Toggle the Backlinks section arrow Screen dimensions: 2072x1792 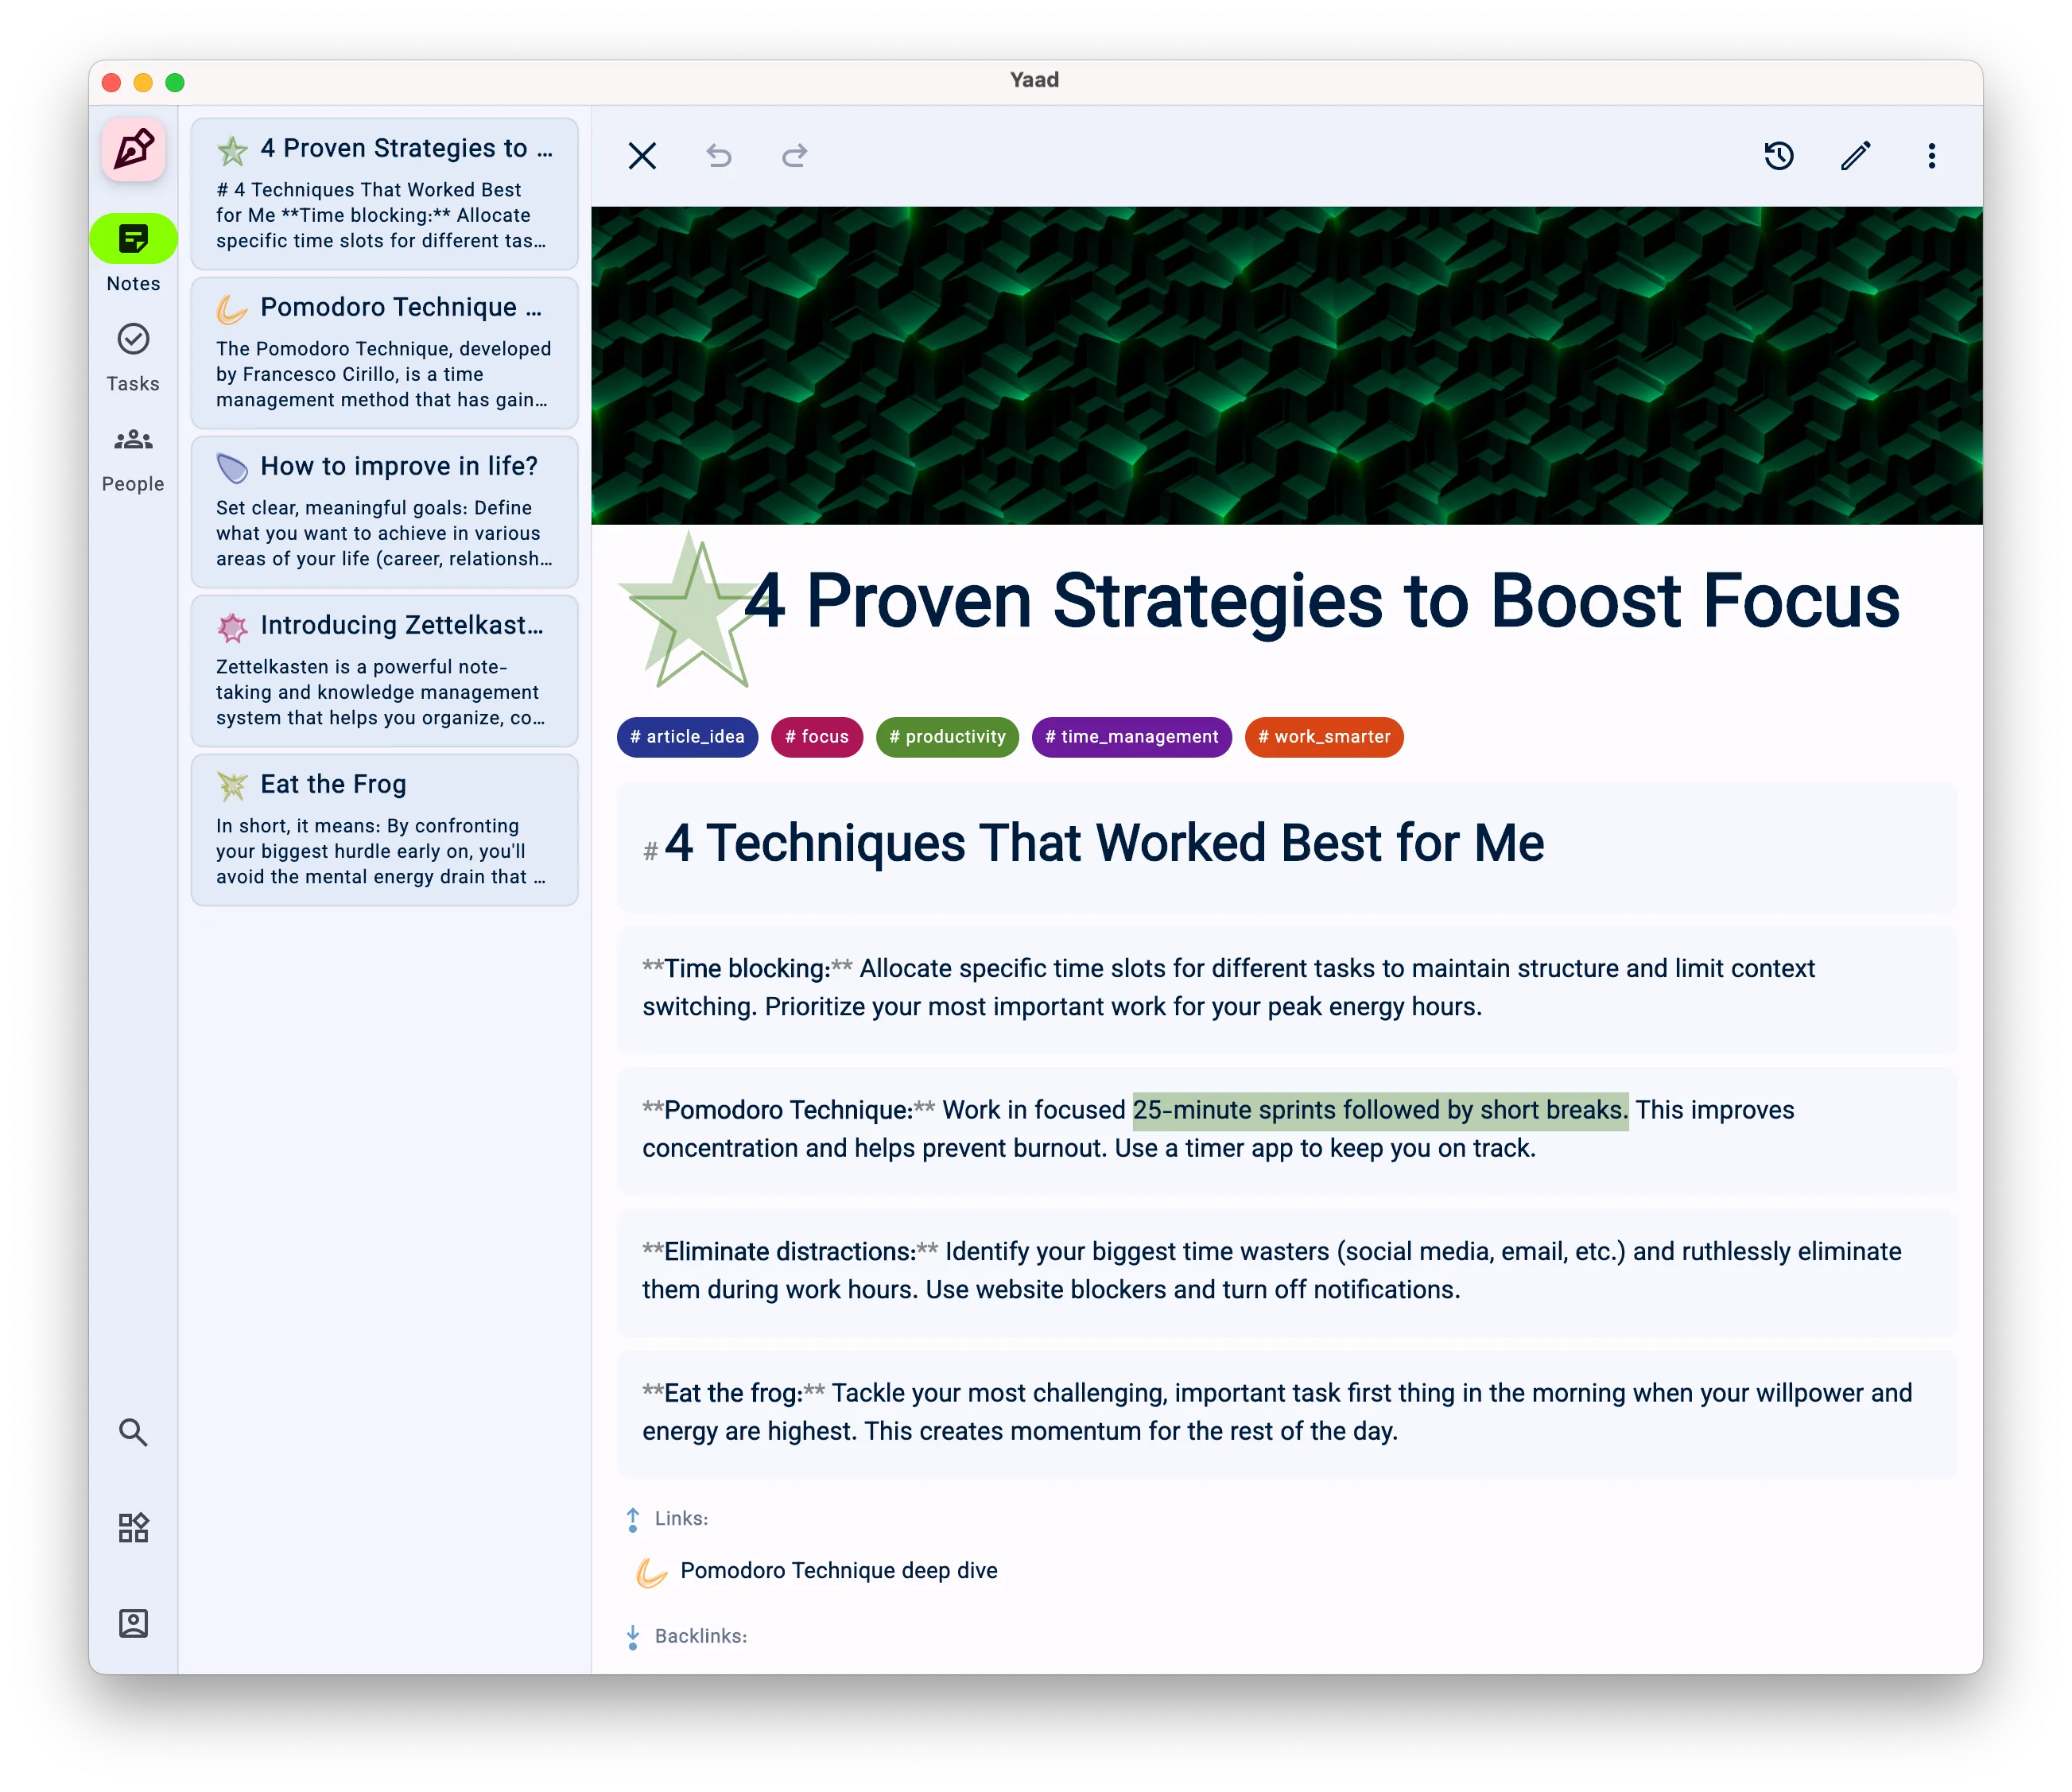tap(633, 1636)
